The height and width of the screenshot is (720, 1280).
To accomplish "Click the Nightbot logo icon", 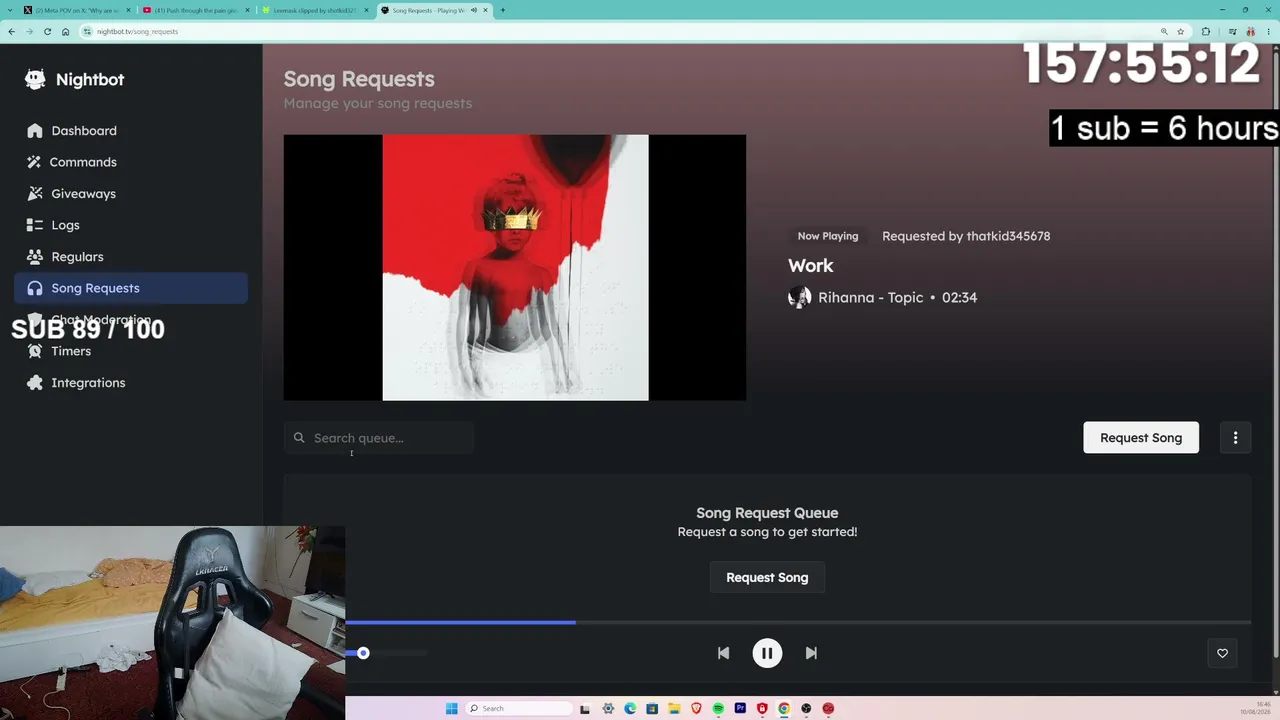I will tap(35, 79).
